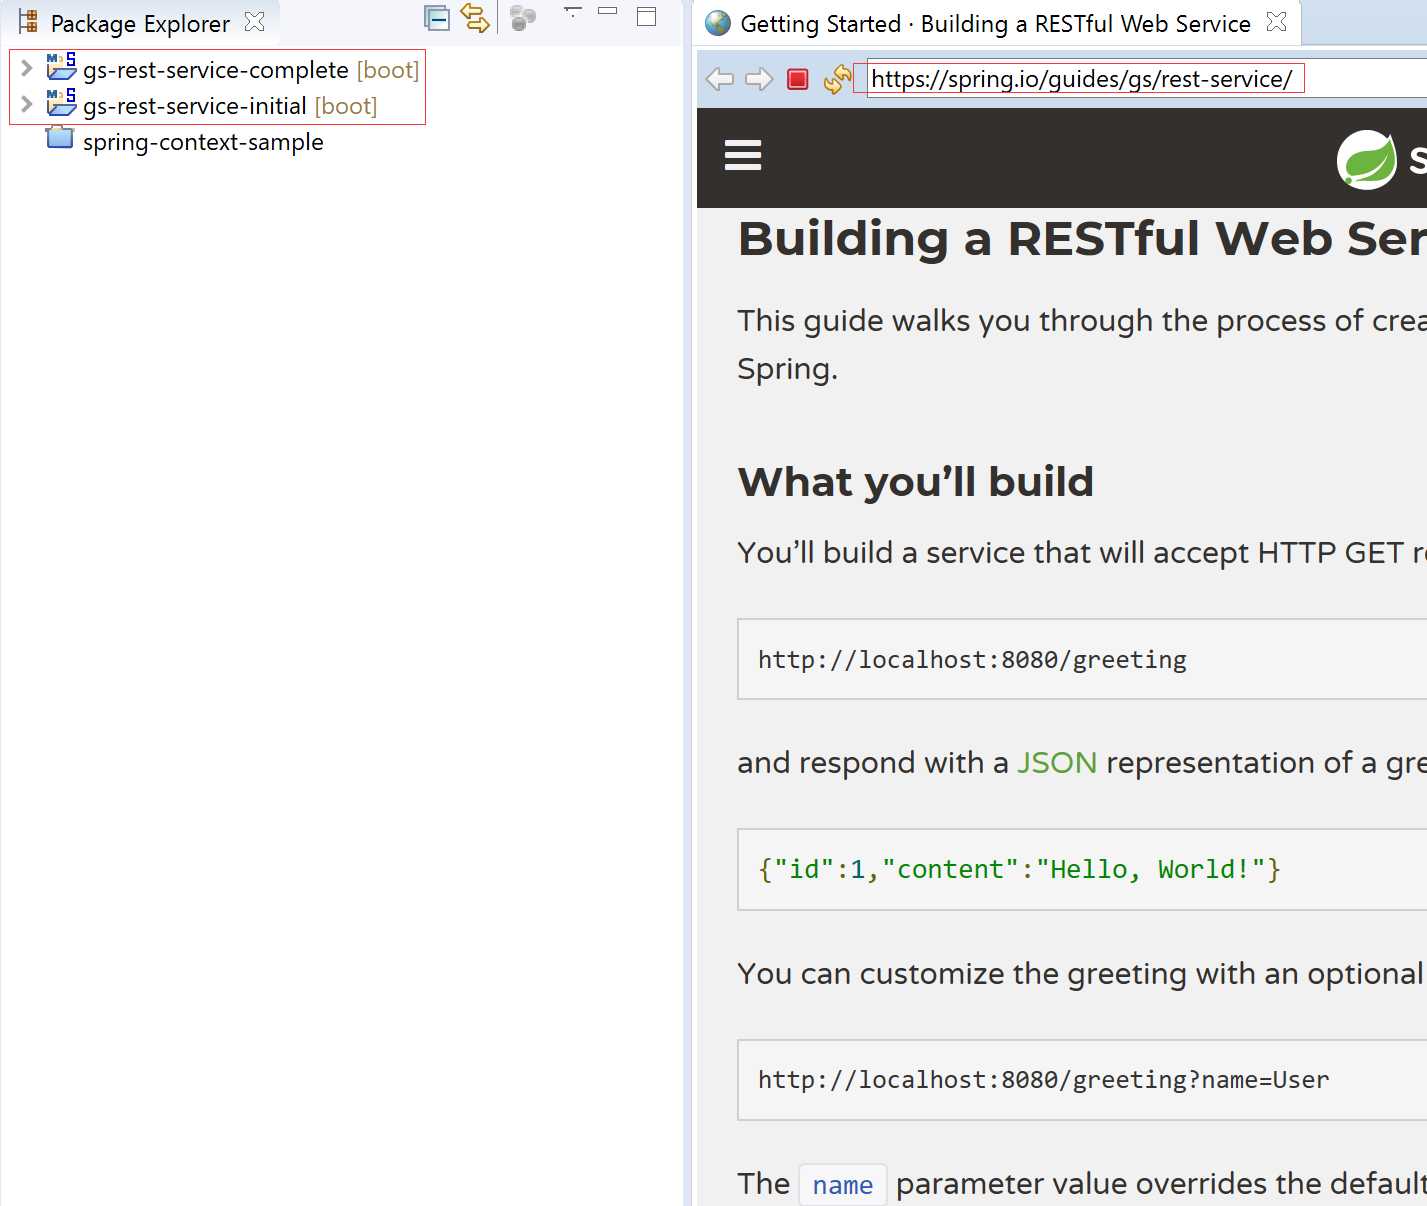Image resolution: width=1427 pixels, height=1206 pixels.
Task: Close the Getting Started browser tab
Action: tap(1277, 22)
